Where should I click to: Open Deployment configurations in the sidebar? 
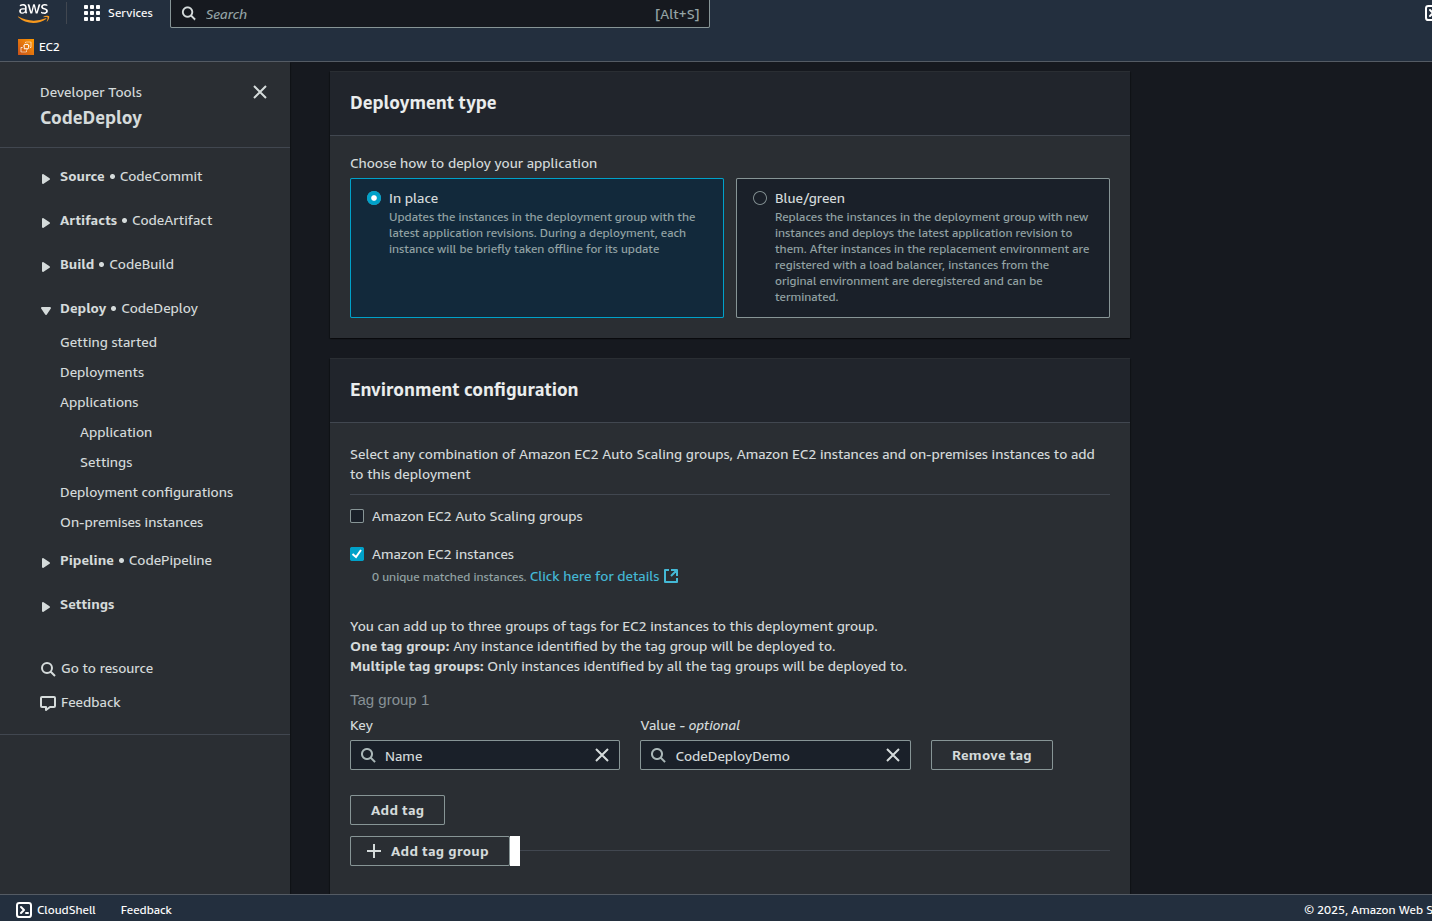146,492
